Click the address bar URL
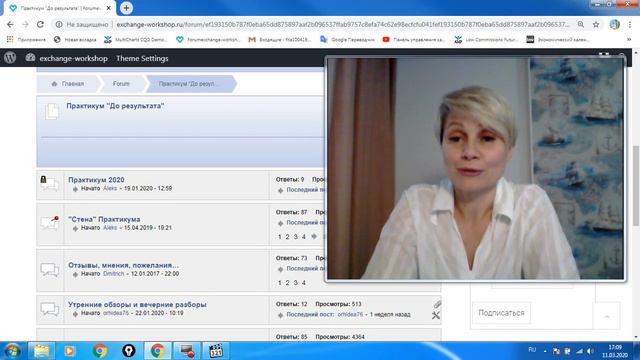 click(343, 24)
